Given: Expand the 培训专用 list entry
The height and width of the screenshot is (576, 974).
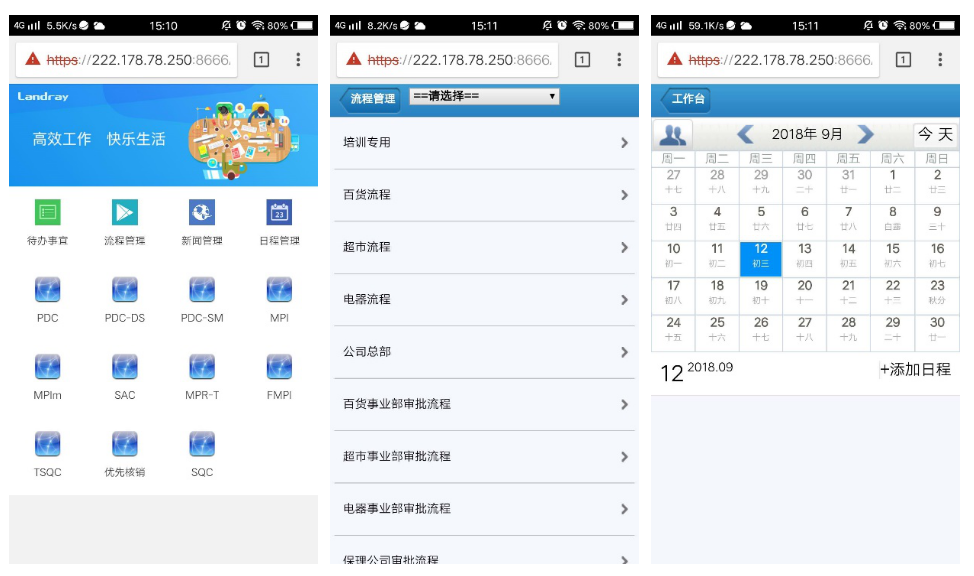Looking at the screenshot, I should tap(484, 143).
